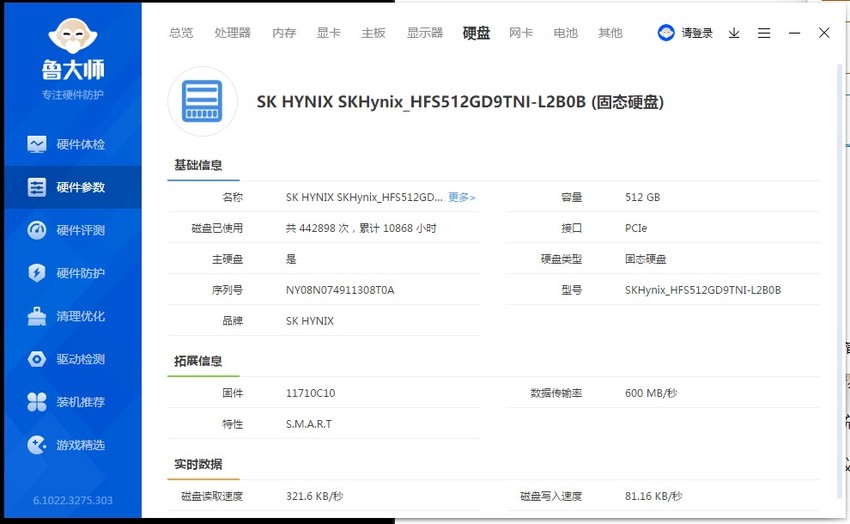
Task: Switch to the 显卡 graphics card tab
Action: click(329, 33)
